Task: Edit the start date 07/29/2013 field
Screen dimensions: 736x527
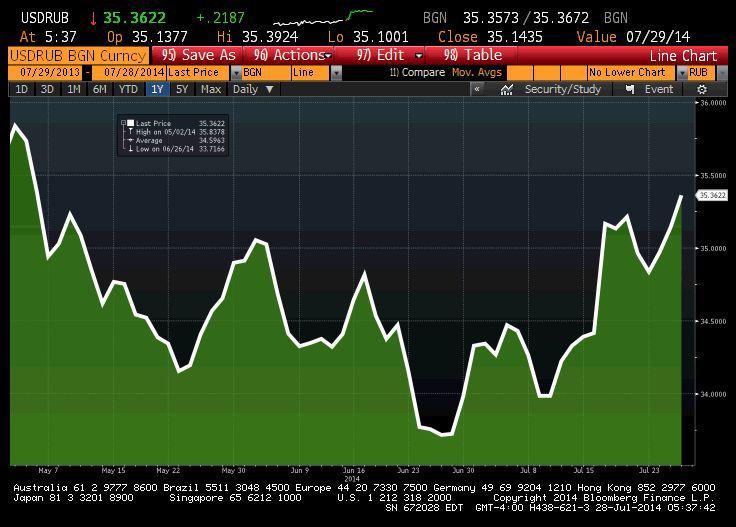Action: tap(46, 73)
